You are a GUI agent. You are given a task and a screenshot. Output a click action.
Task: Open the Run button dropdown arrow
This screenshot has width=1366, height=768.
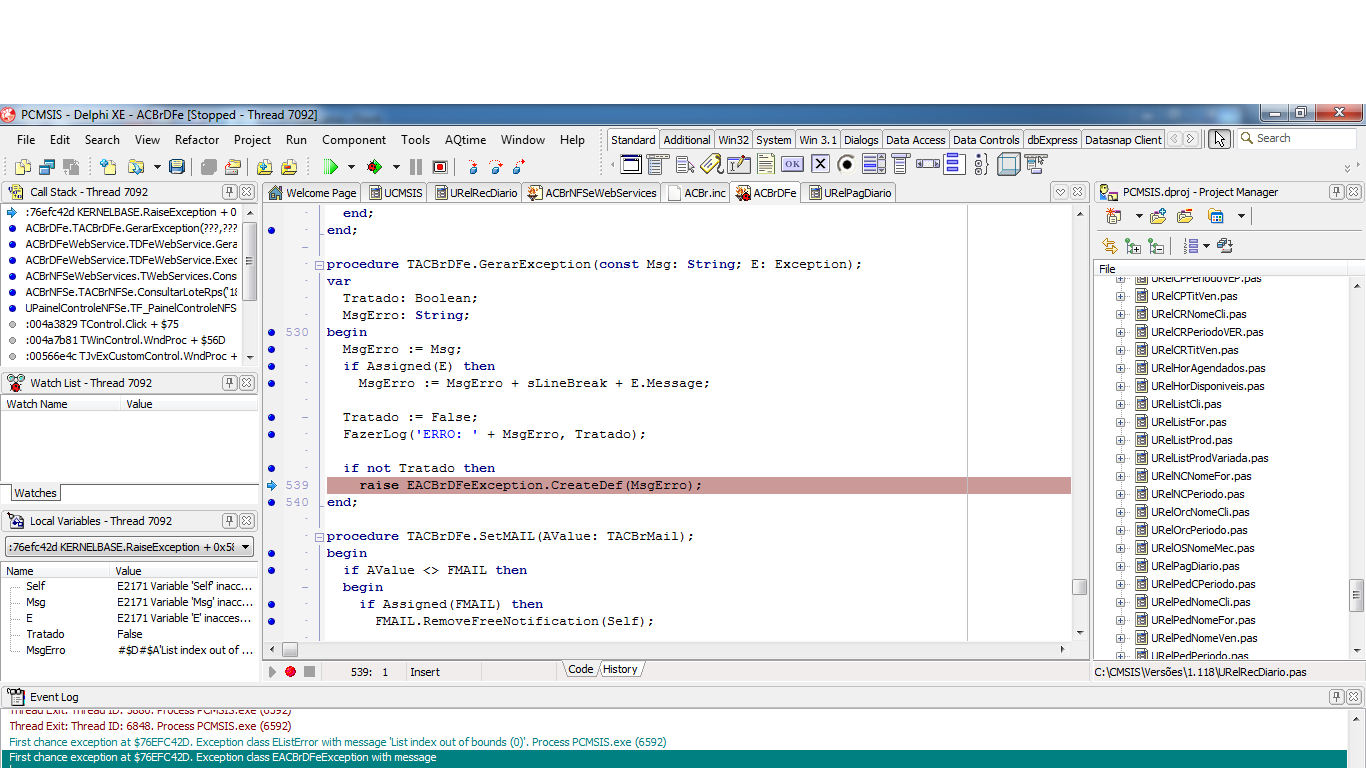point(351,167)
